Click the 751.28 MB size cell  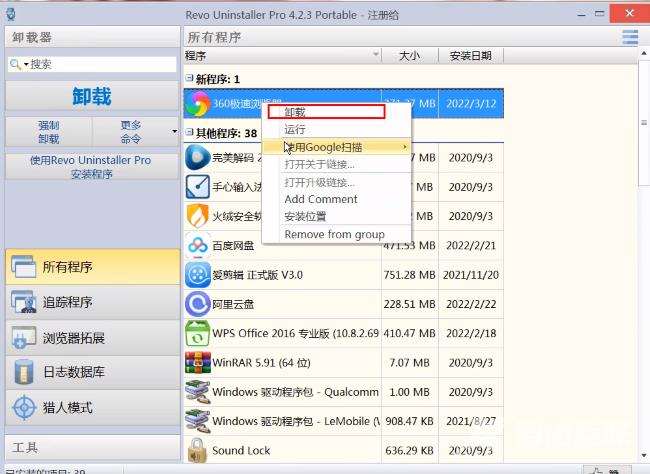click(x=410, y=275)
